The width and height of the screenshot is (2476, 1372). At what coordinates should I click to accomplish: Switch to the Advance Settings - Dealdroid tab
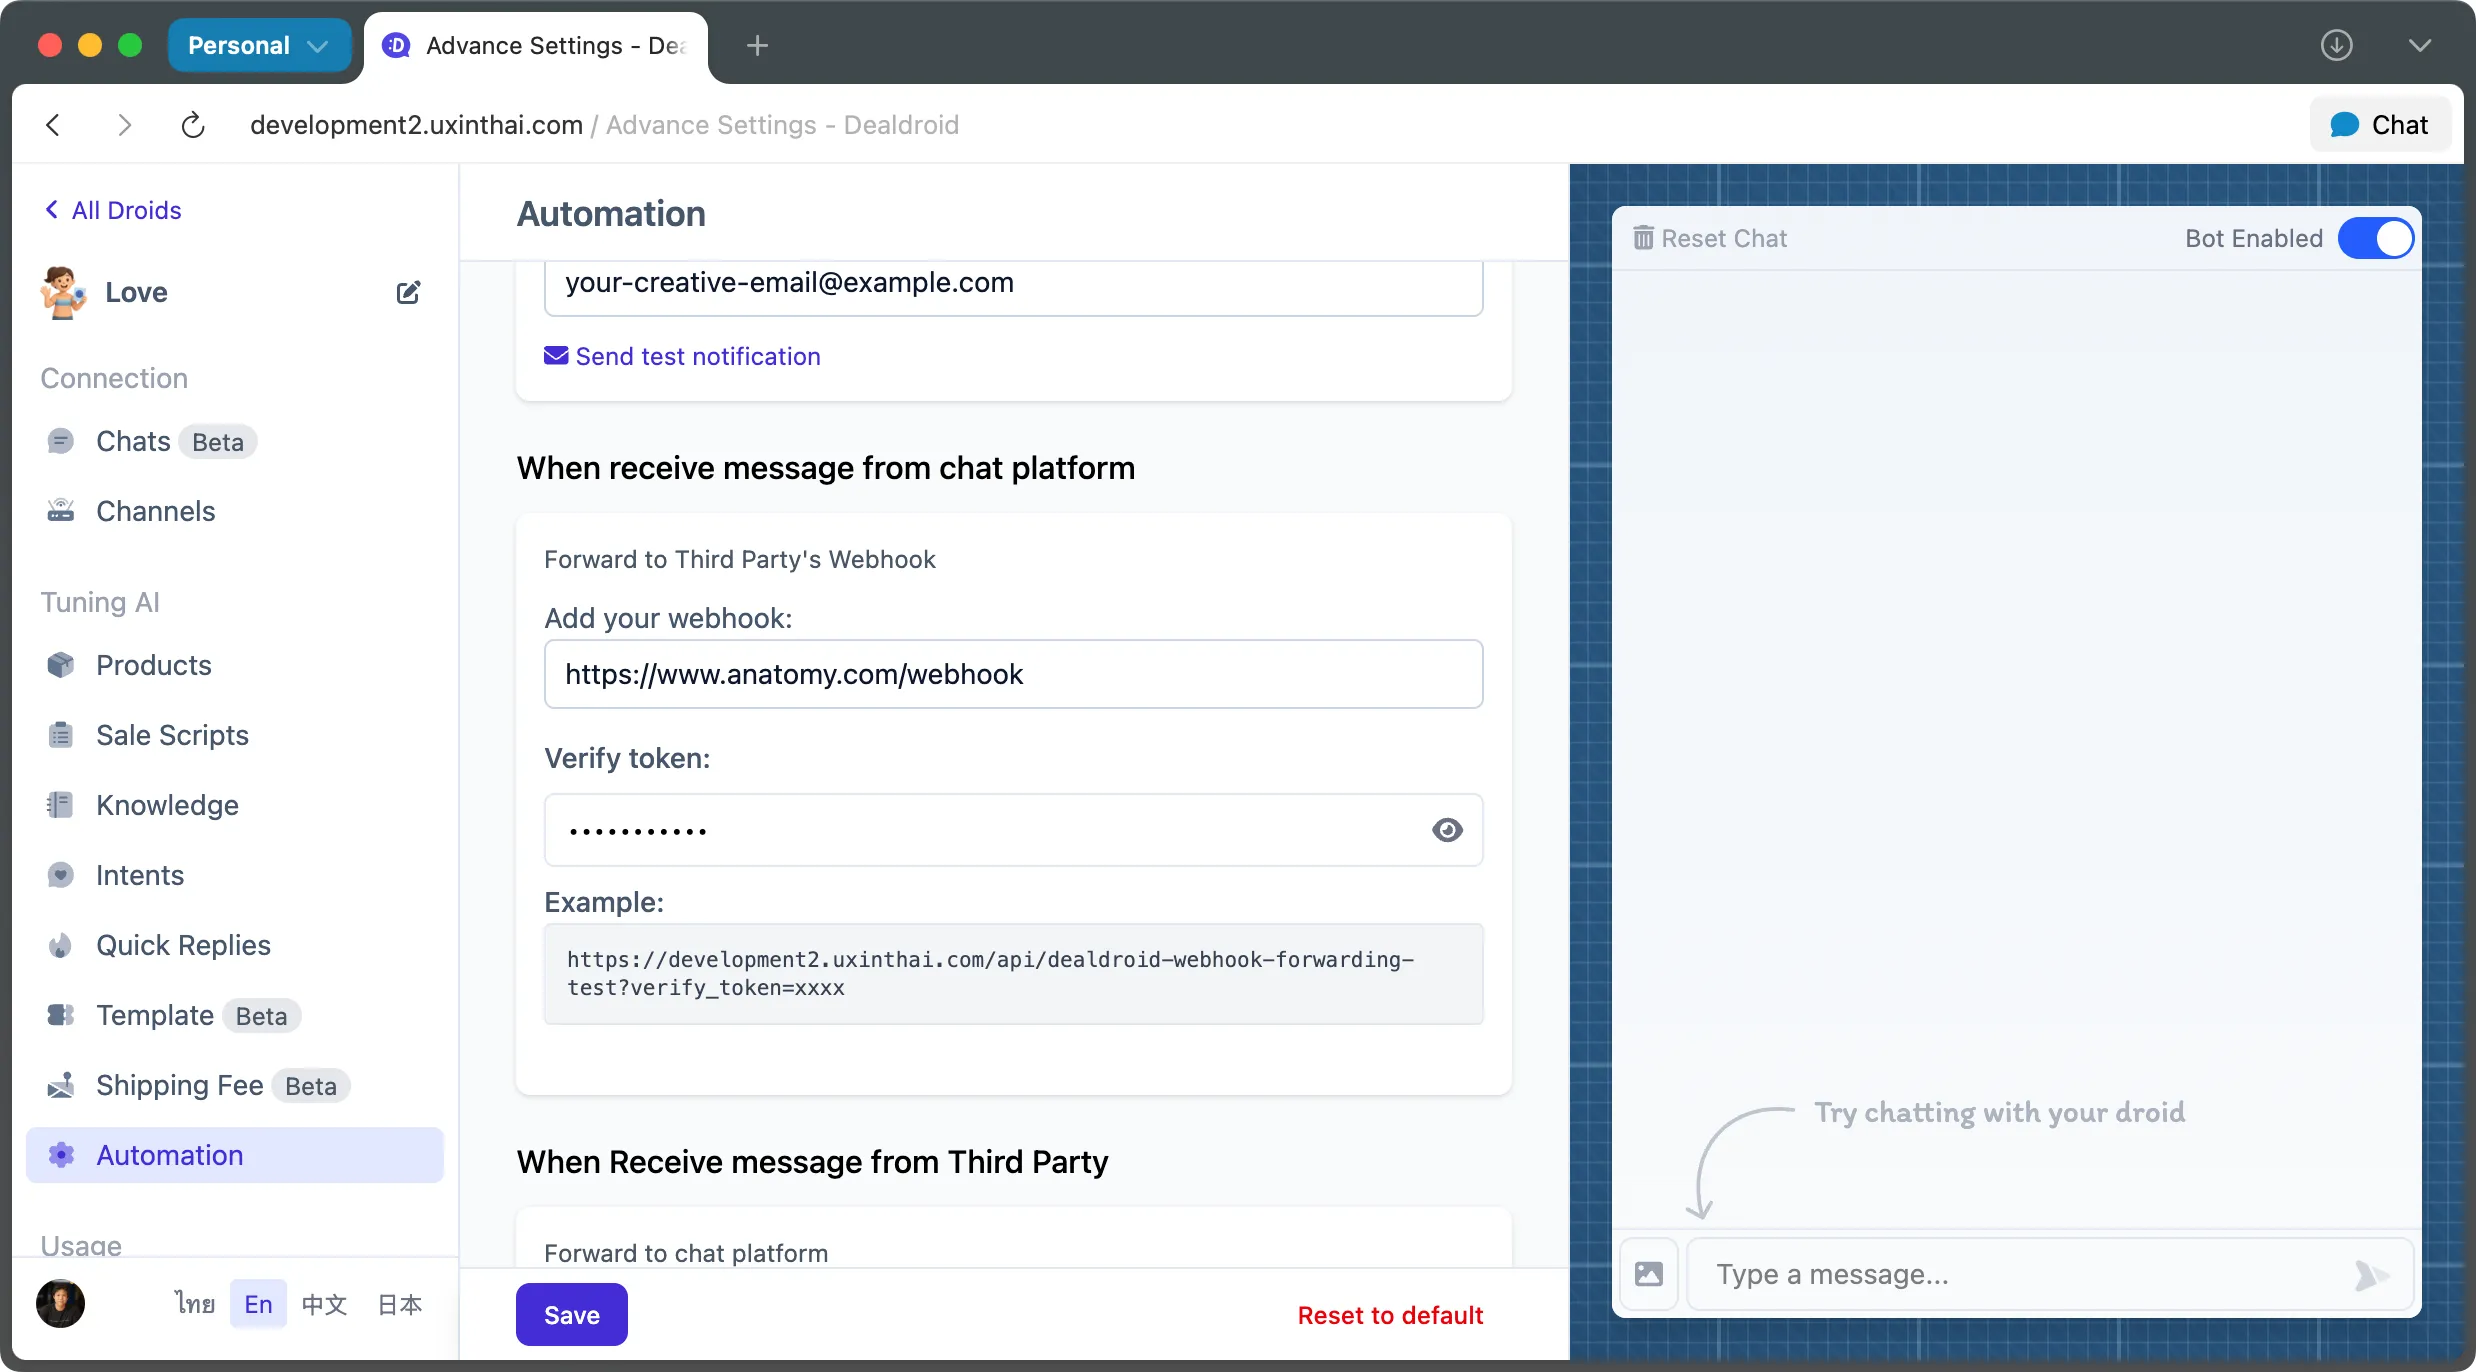point(536,45)
